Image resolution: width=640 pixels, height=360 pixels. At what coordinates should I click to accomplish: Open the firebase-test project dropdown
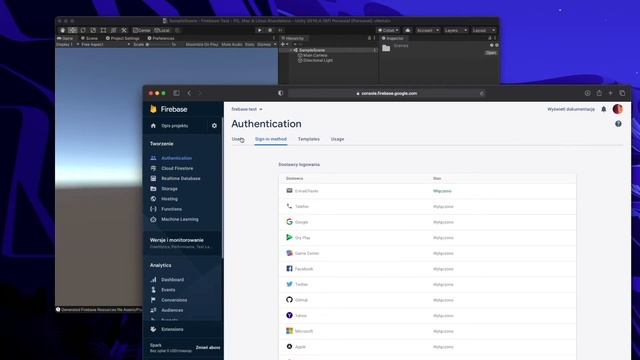(x=247, y=109)
